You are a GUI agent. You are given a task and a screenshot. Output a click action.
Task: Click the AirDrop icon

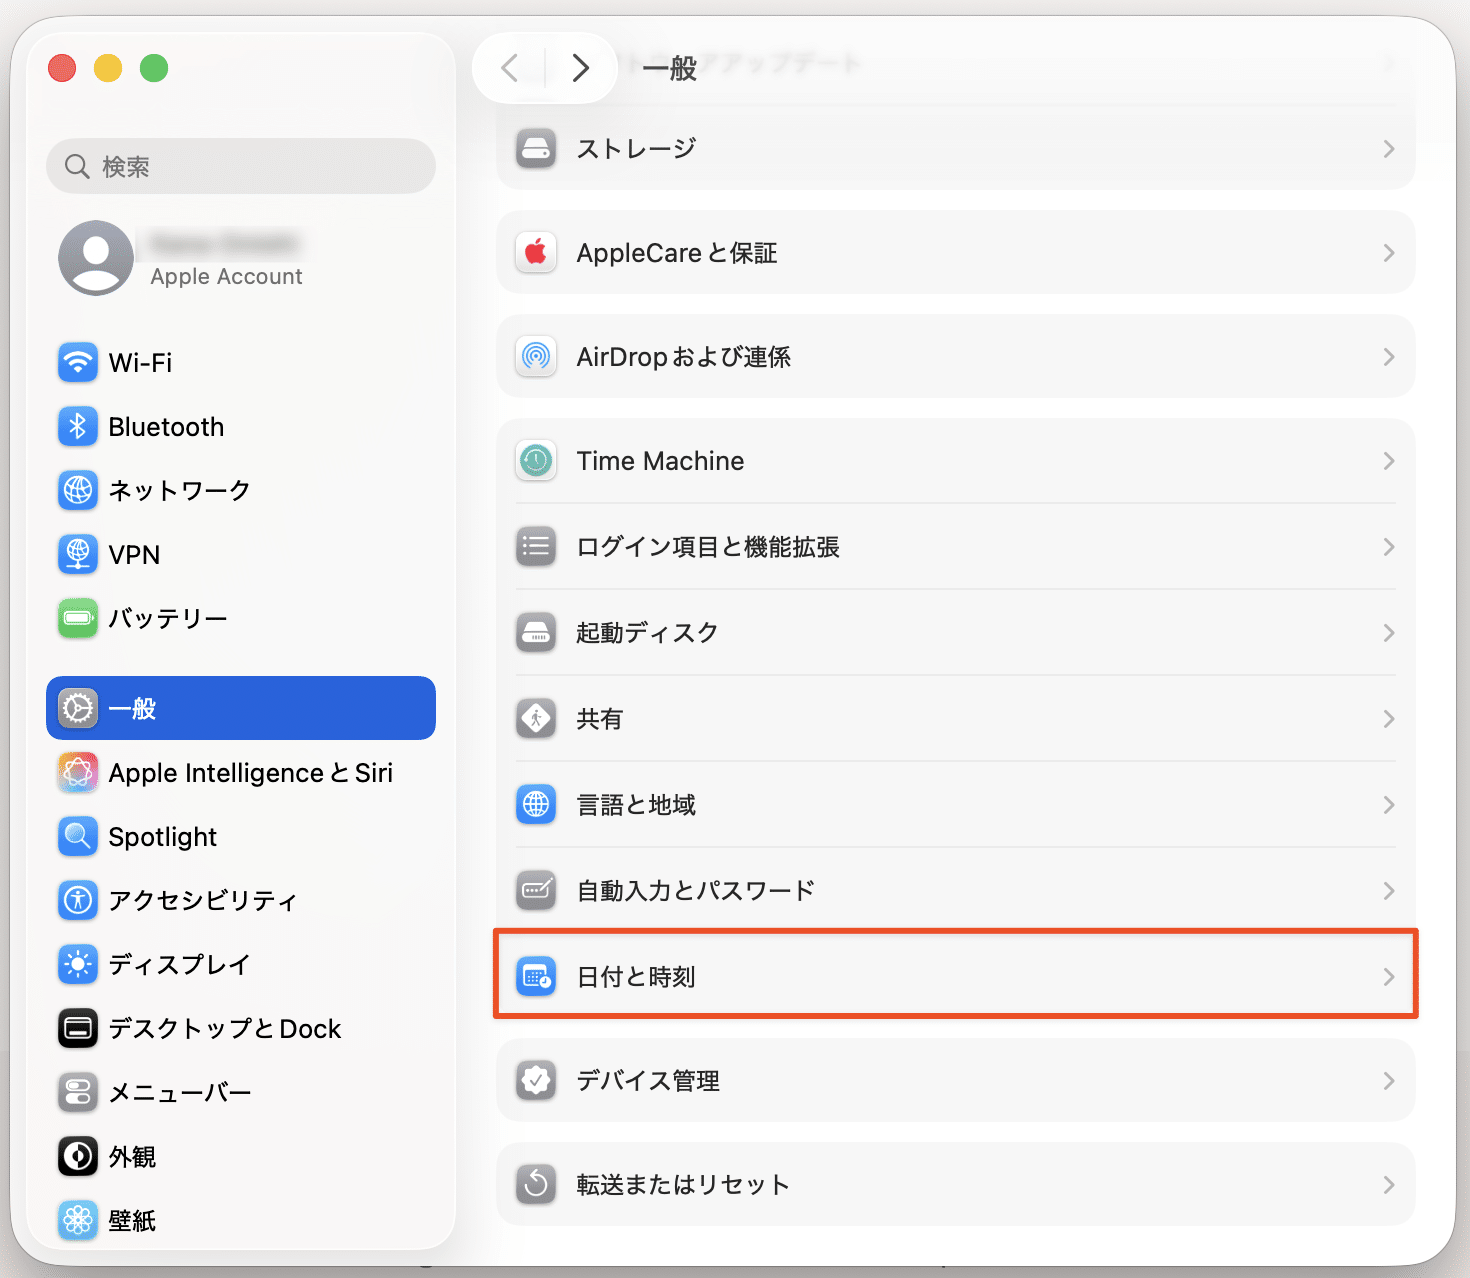tap(536, 357)
